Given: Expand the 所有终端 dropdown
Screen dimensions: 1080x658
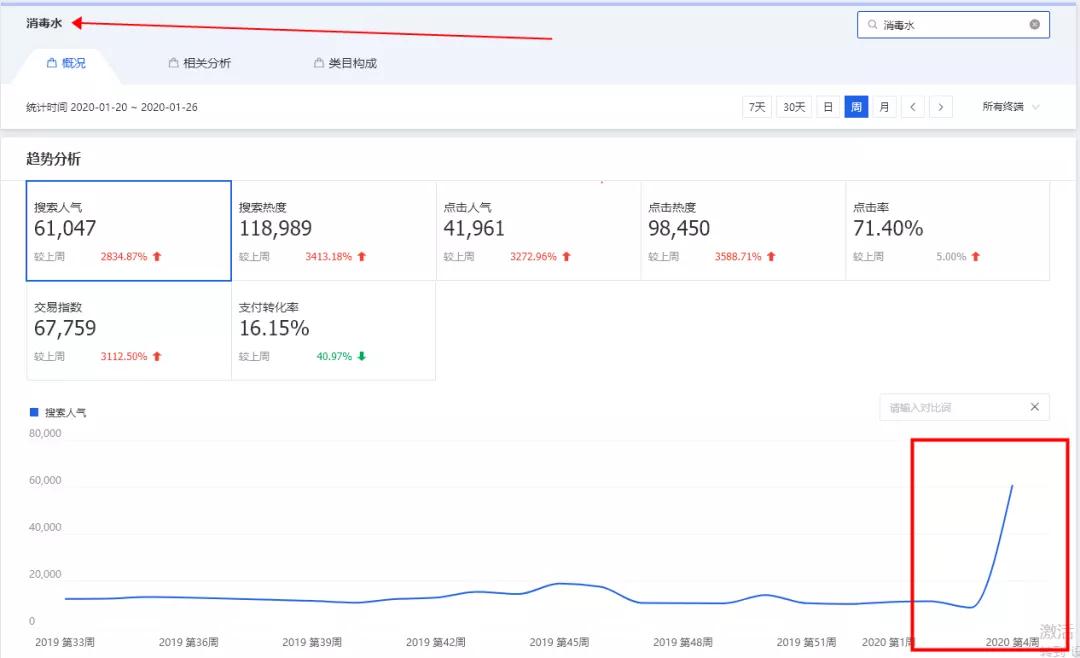Looking at the screenshot, I should pyautogui.click(x=1011, y=107).
